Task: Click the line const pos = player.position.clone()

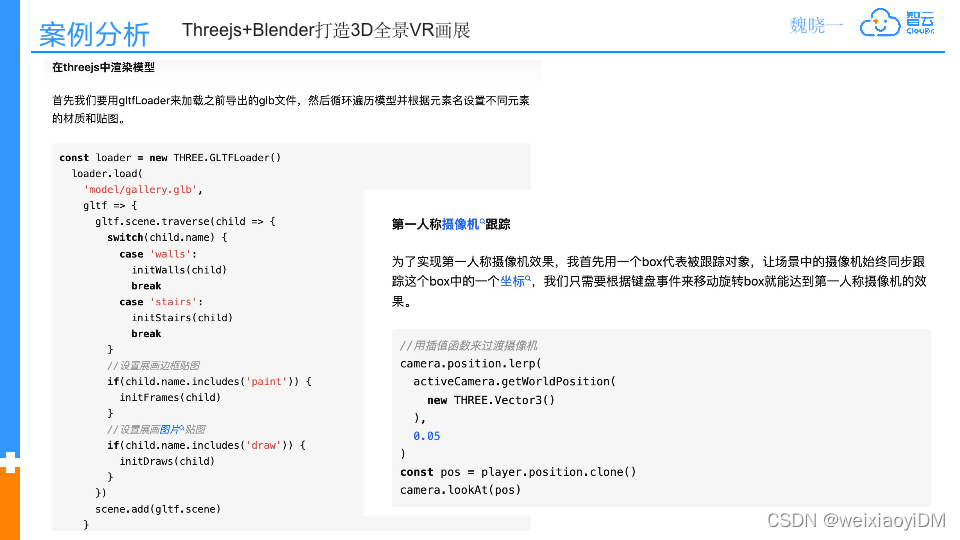Action: tap(518, 471)
